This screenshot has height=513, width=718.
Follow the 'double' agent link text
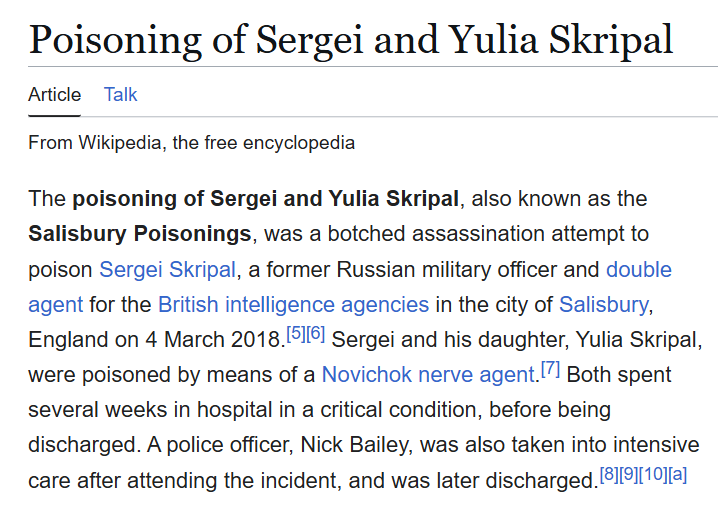[x=639, y=269]
